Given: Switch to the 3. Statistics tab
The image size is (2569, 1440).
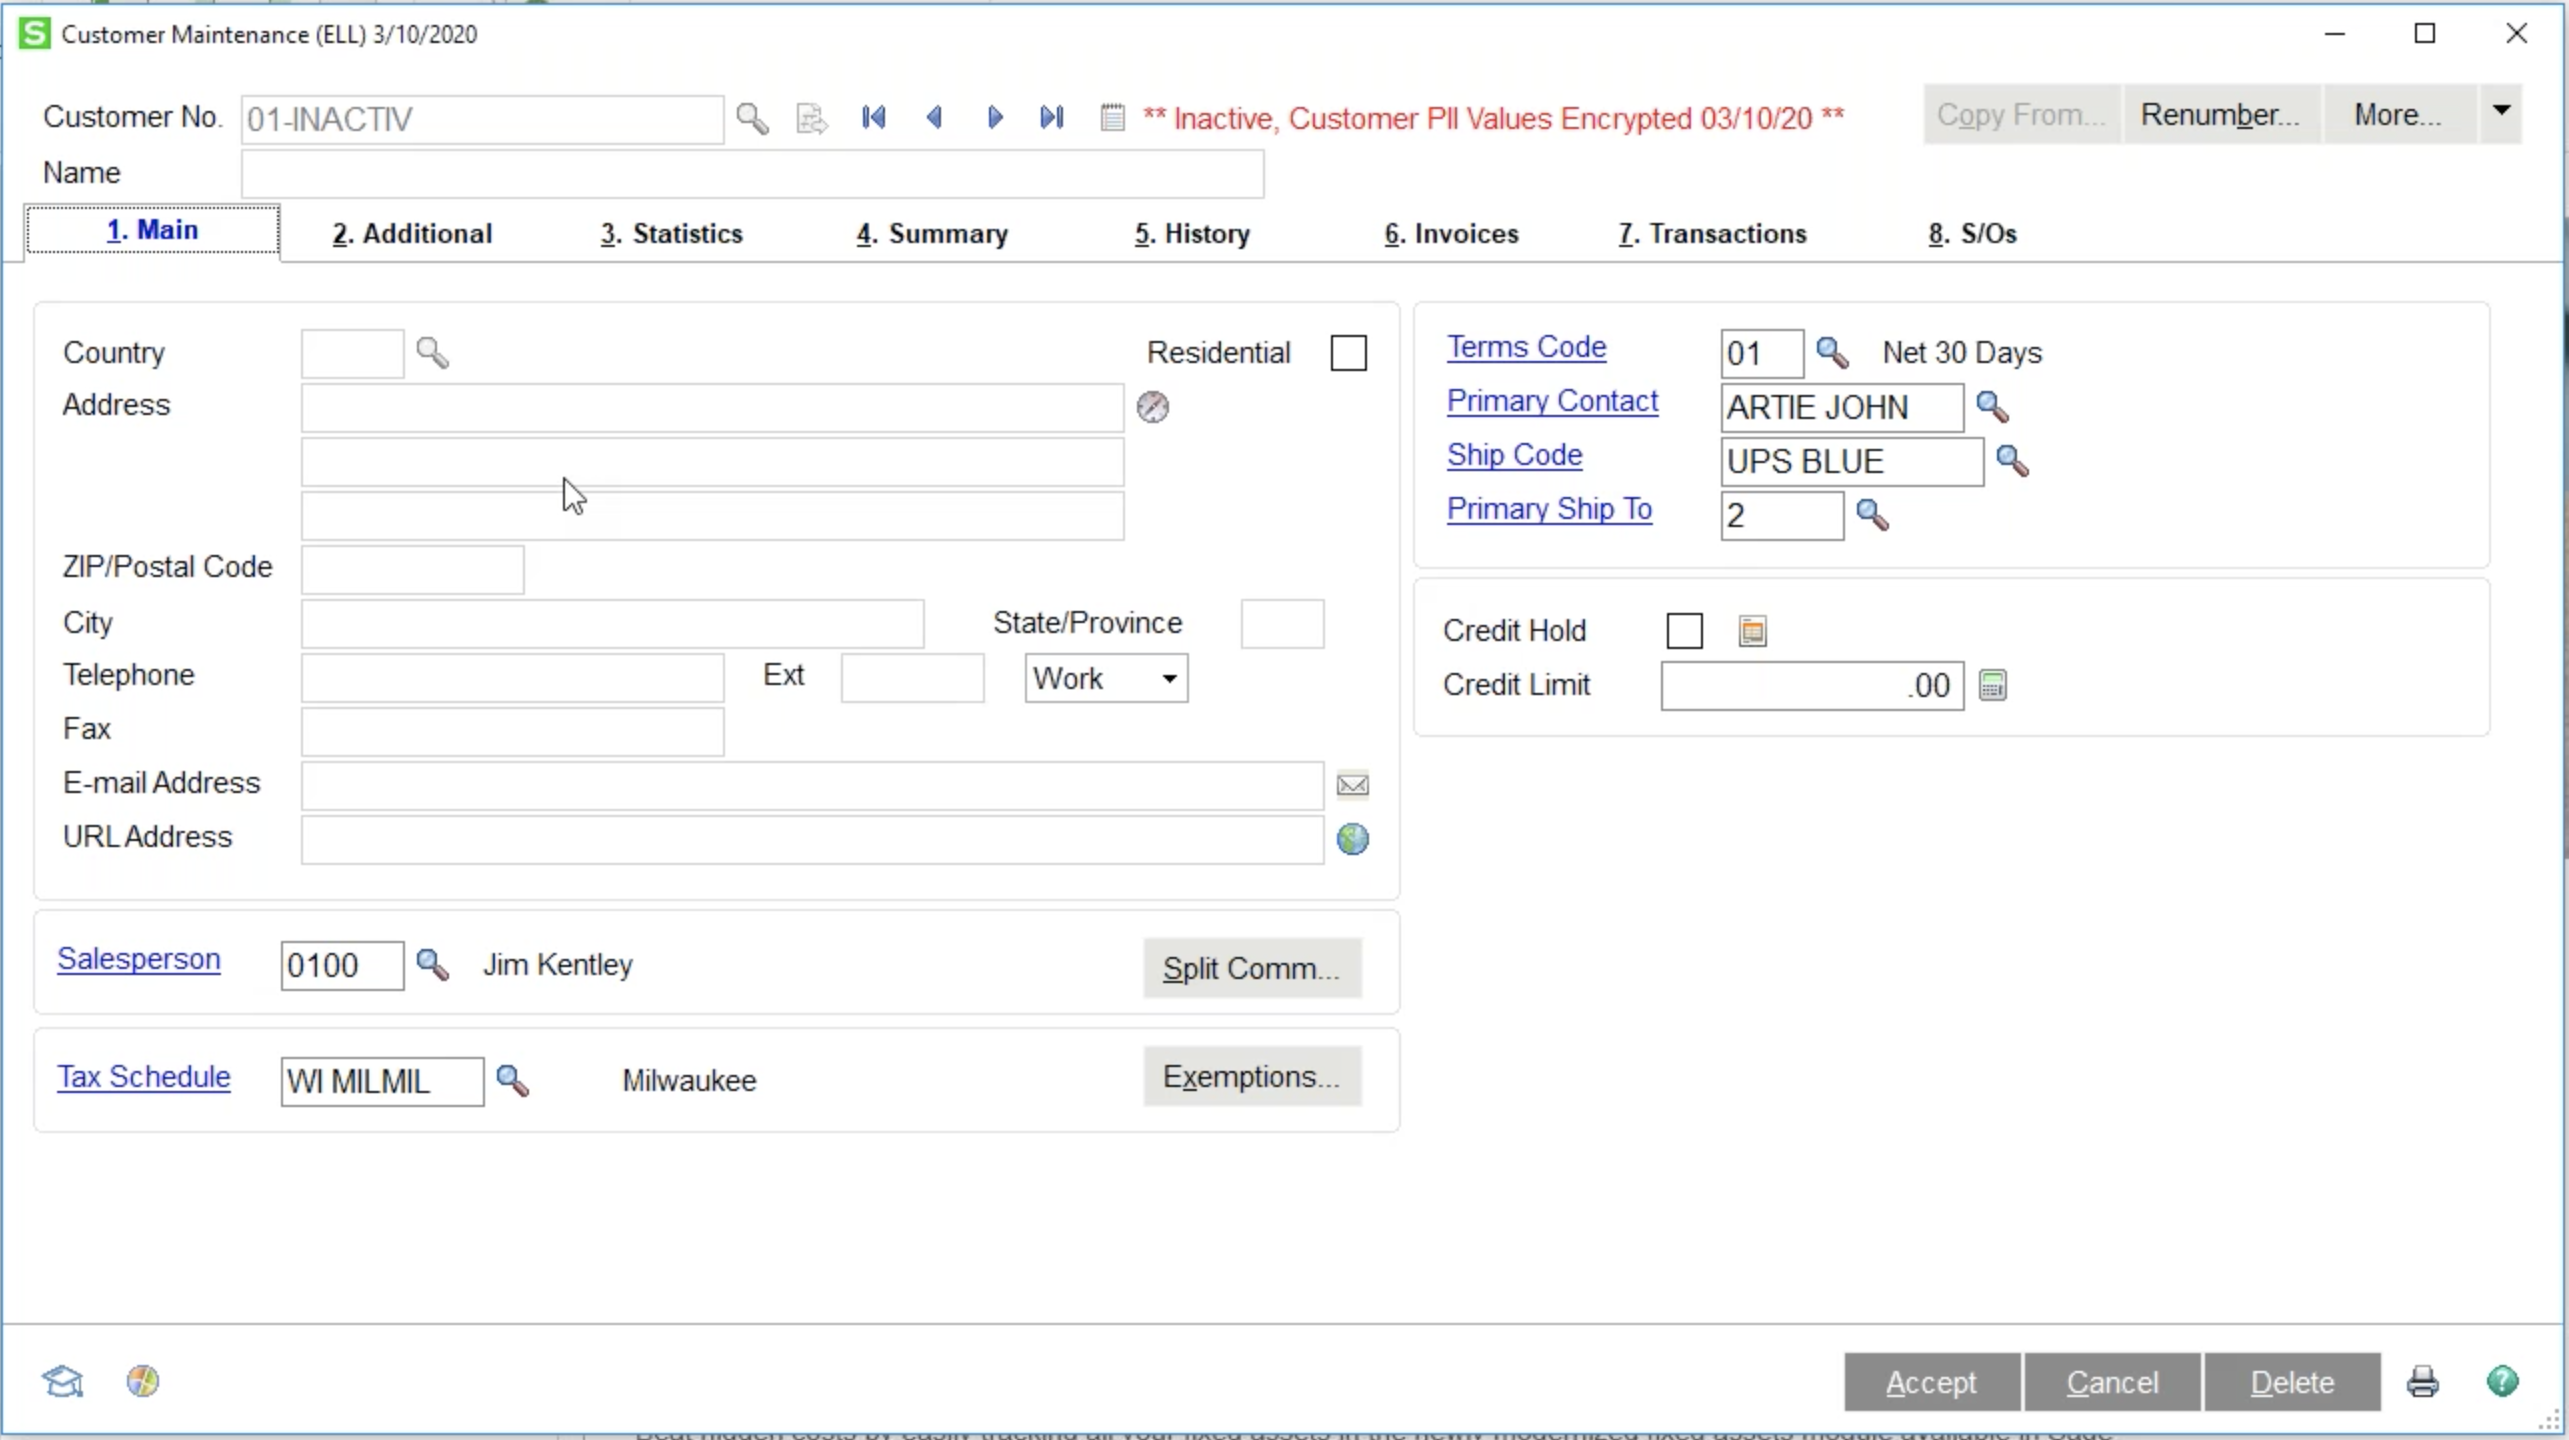Looking at the screenshot, I should click(672, 234).
